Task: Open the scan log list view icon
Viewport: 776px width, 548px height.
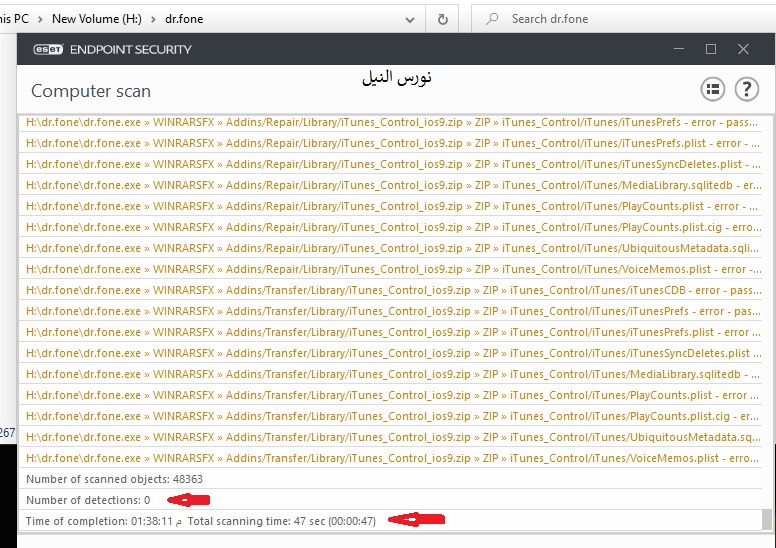Action: point(712,90)
